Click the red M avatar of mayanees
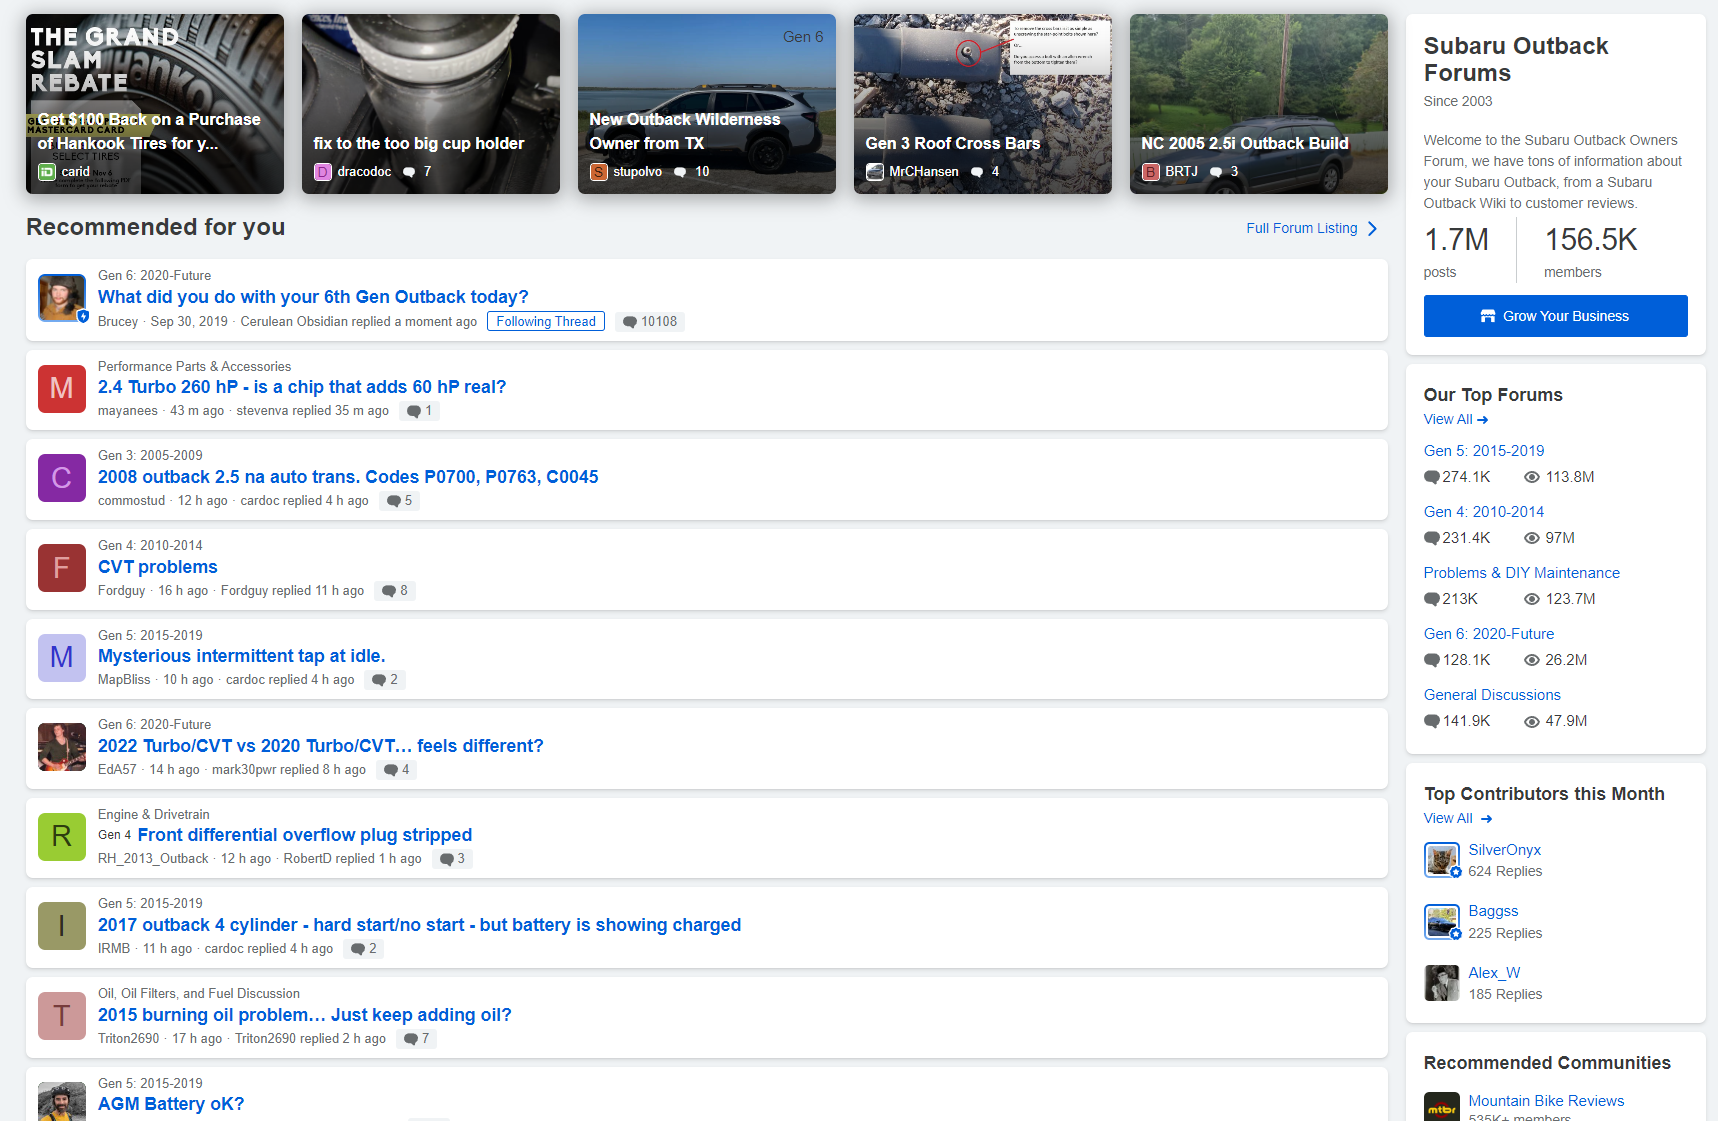The width and height of the screenshot is (1718, 1121). (x=62, y=388)
